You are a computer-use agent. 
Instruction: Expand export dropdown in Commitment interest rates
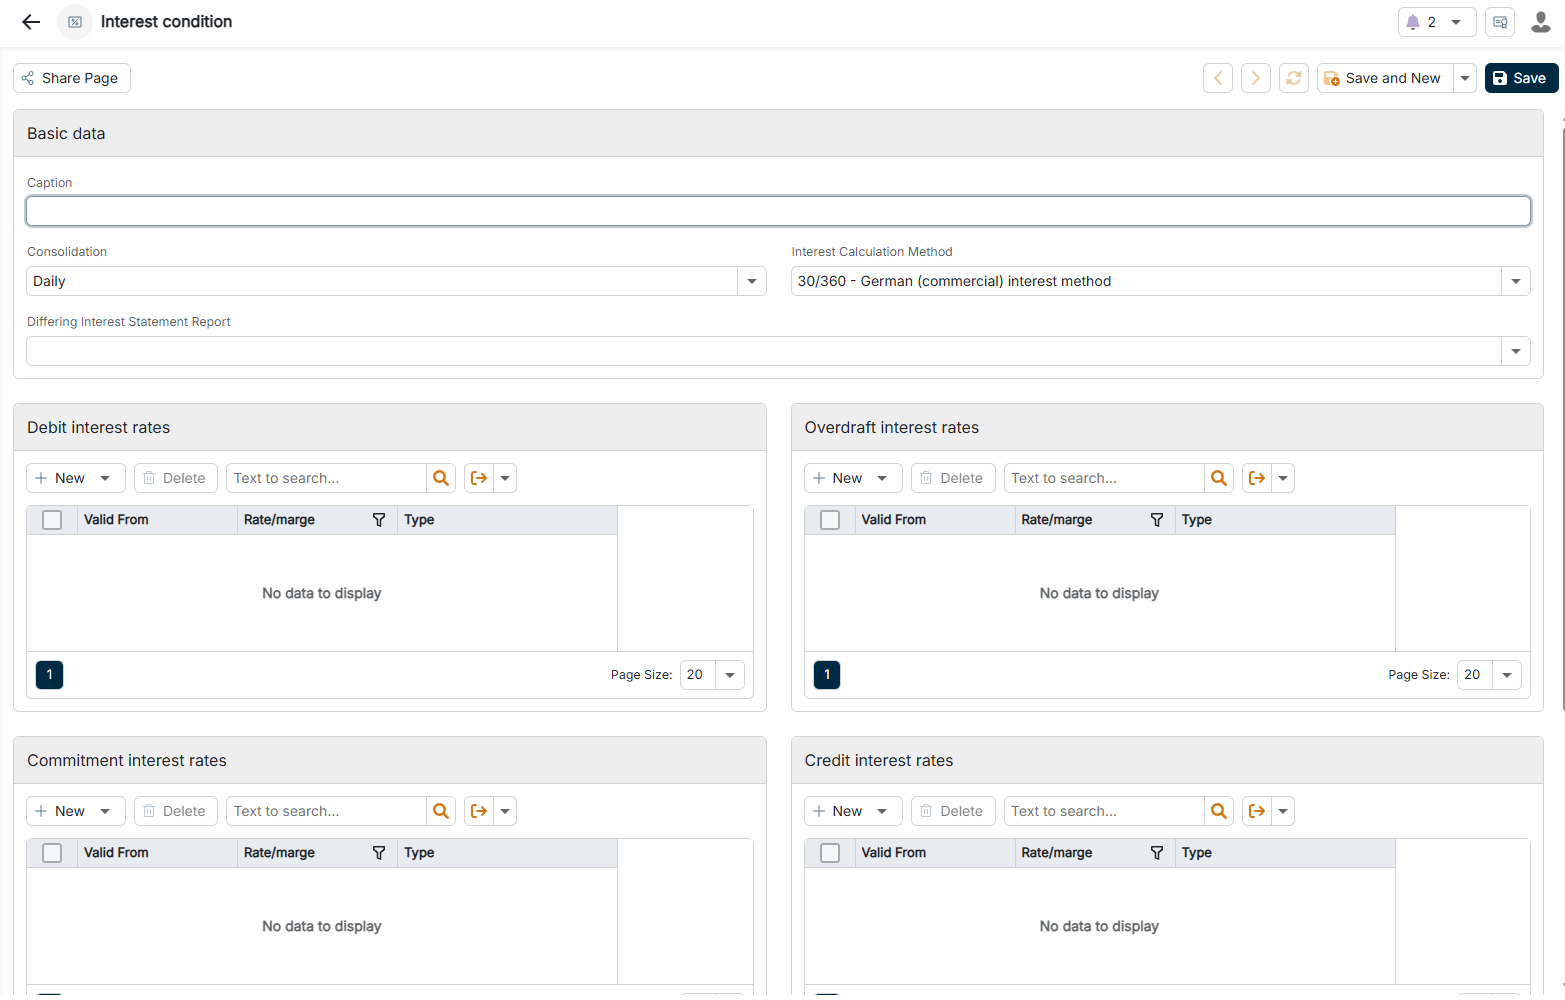(505, 811)
